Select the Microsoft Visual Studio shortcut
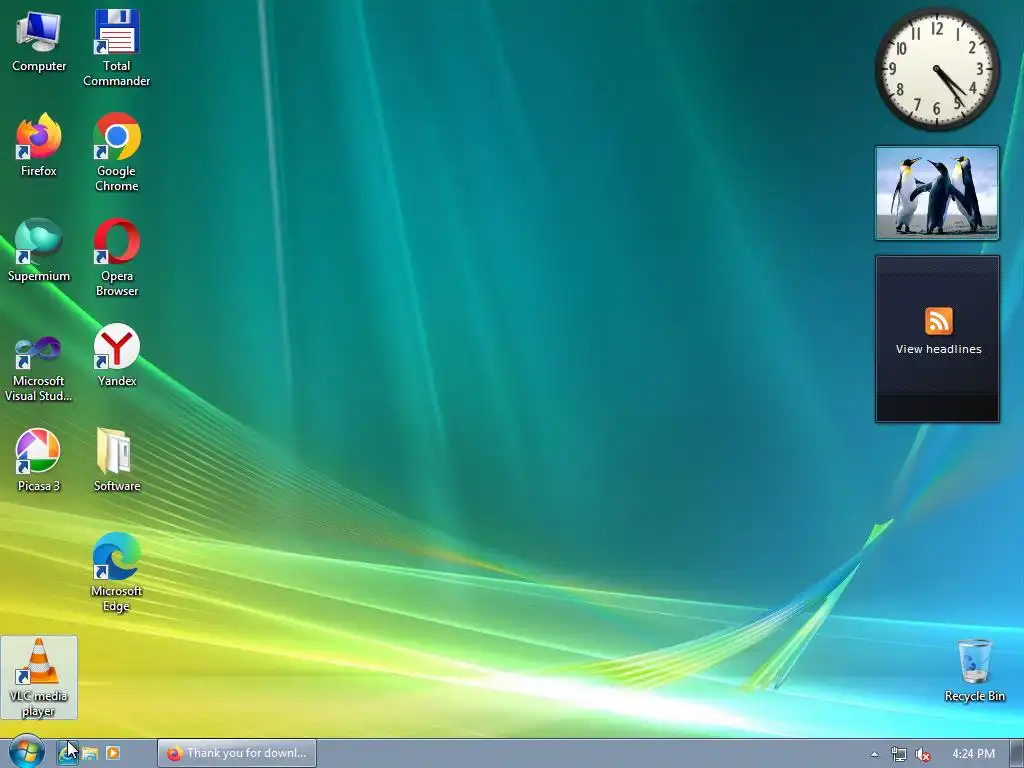This screenshot has height=768, width=1024. coord(39,369)
